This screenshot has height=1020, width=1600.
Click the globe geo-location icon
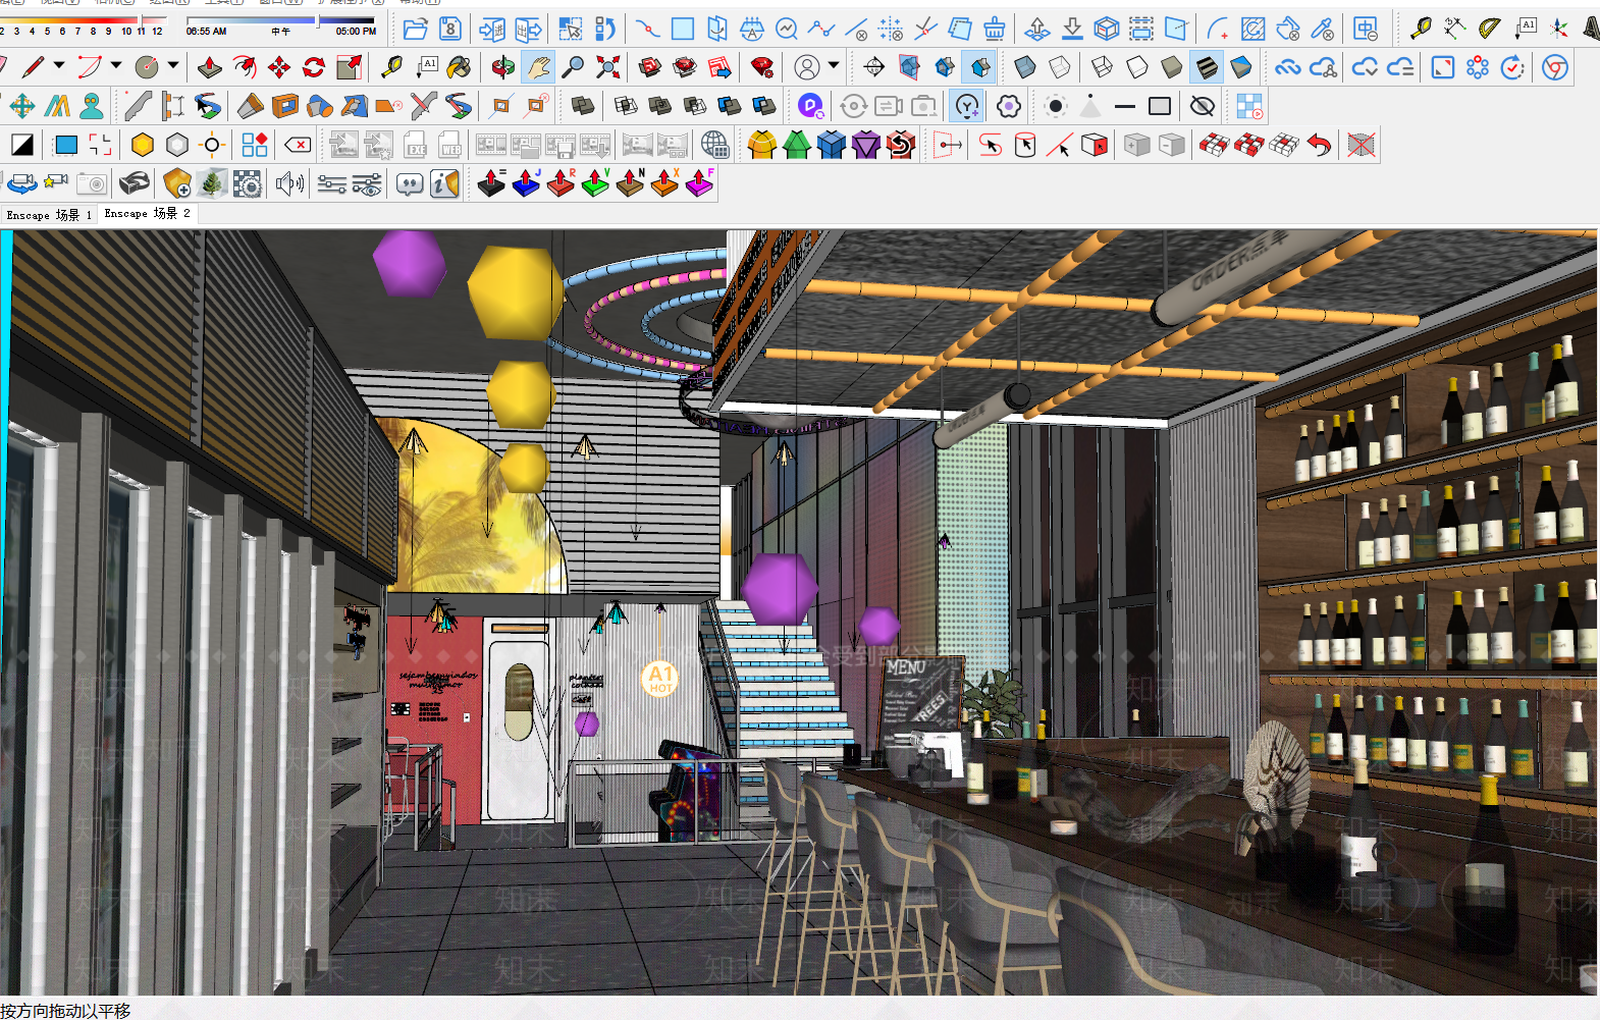[x=714, y=145]
